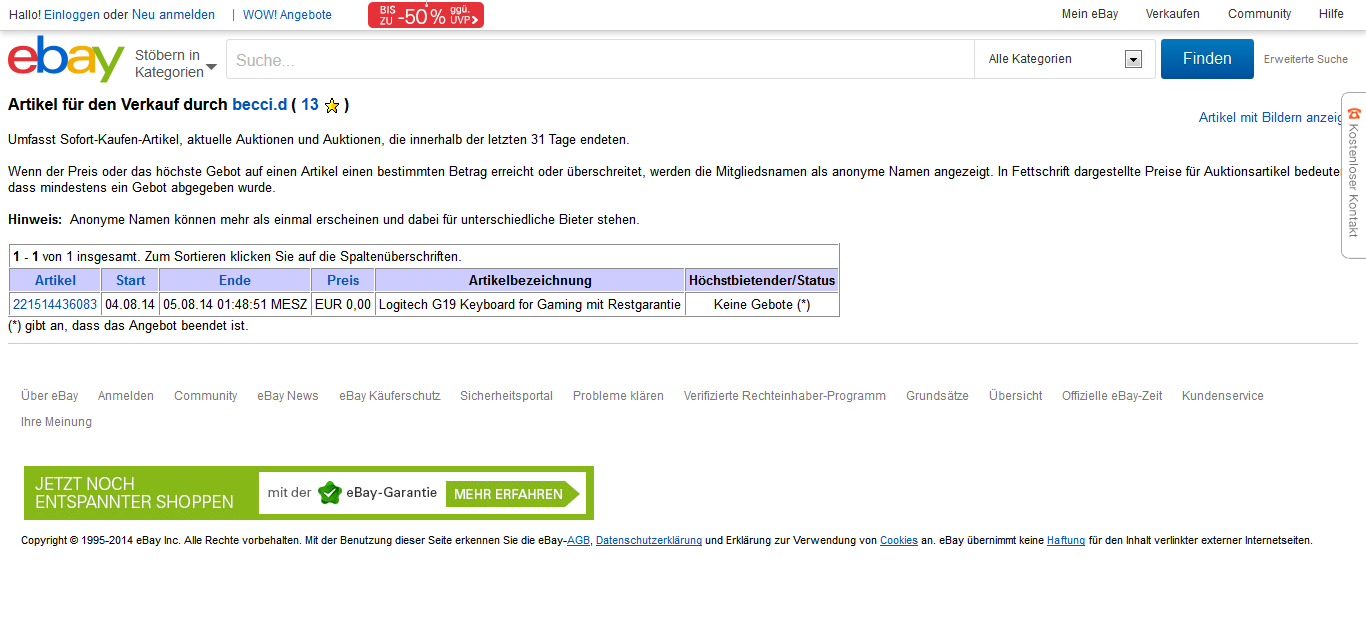Sort table by Start column header
The width and height of the screenshot is (1366, 634).
130,280
